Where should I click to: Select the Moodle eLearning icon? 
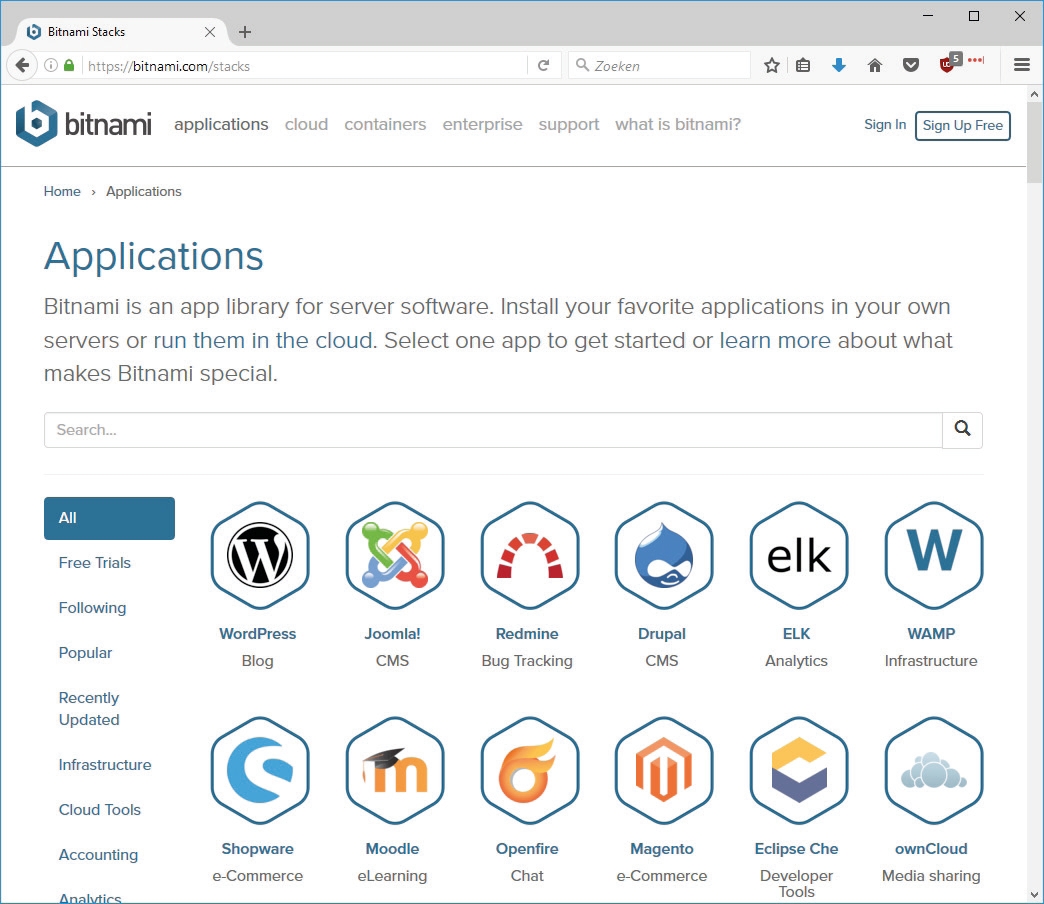coord(394,771)
